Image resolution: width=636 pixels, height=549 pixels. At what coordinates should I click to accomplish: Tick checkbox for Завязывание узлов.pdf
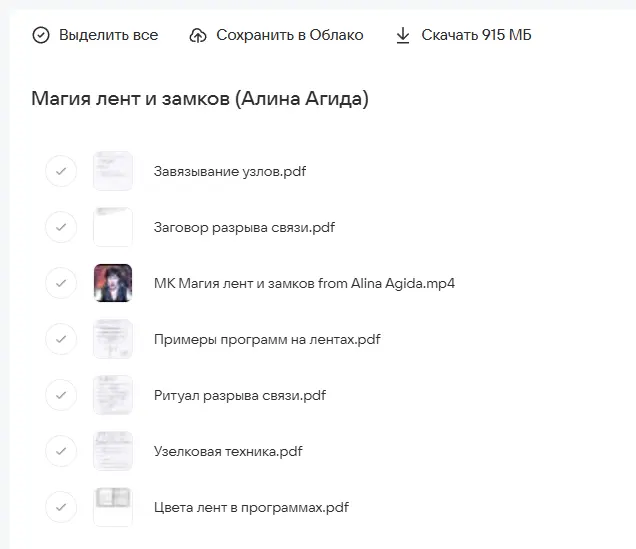pyautogui.click(x=61, y=171)
